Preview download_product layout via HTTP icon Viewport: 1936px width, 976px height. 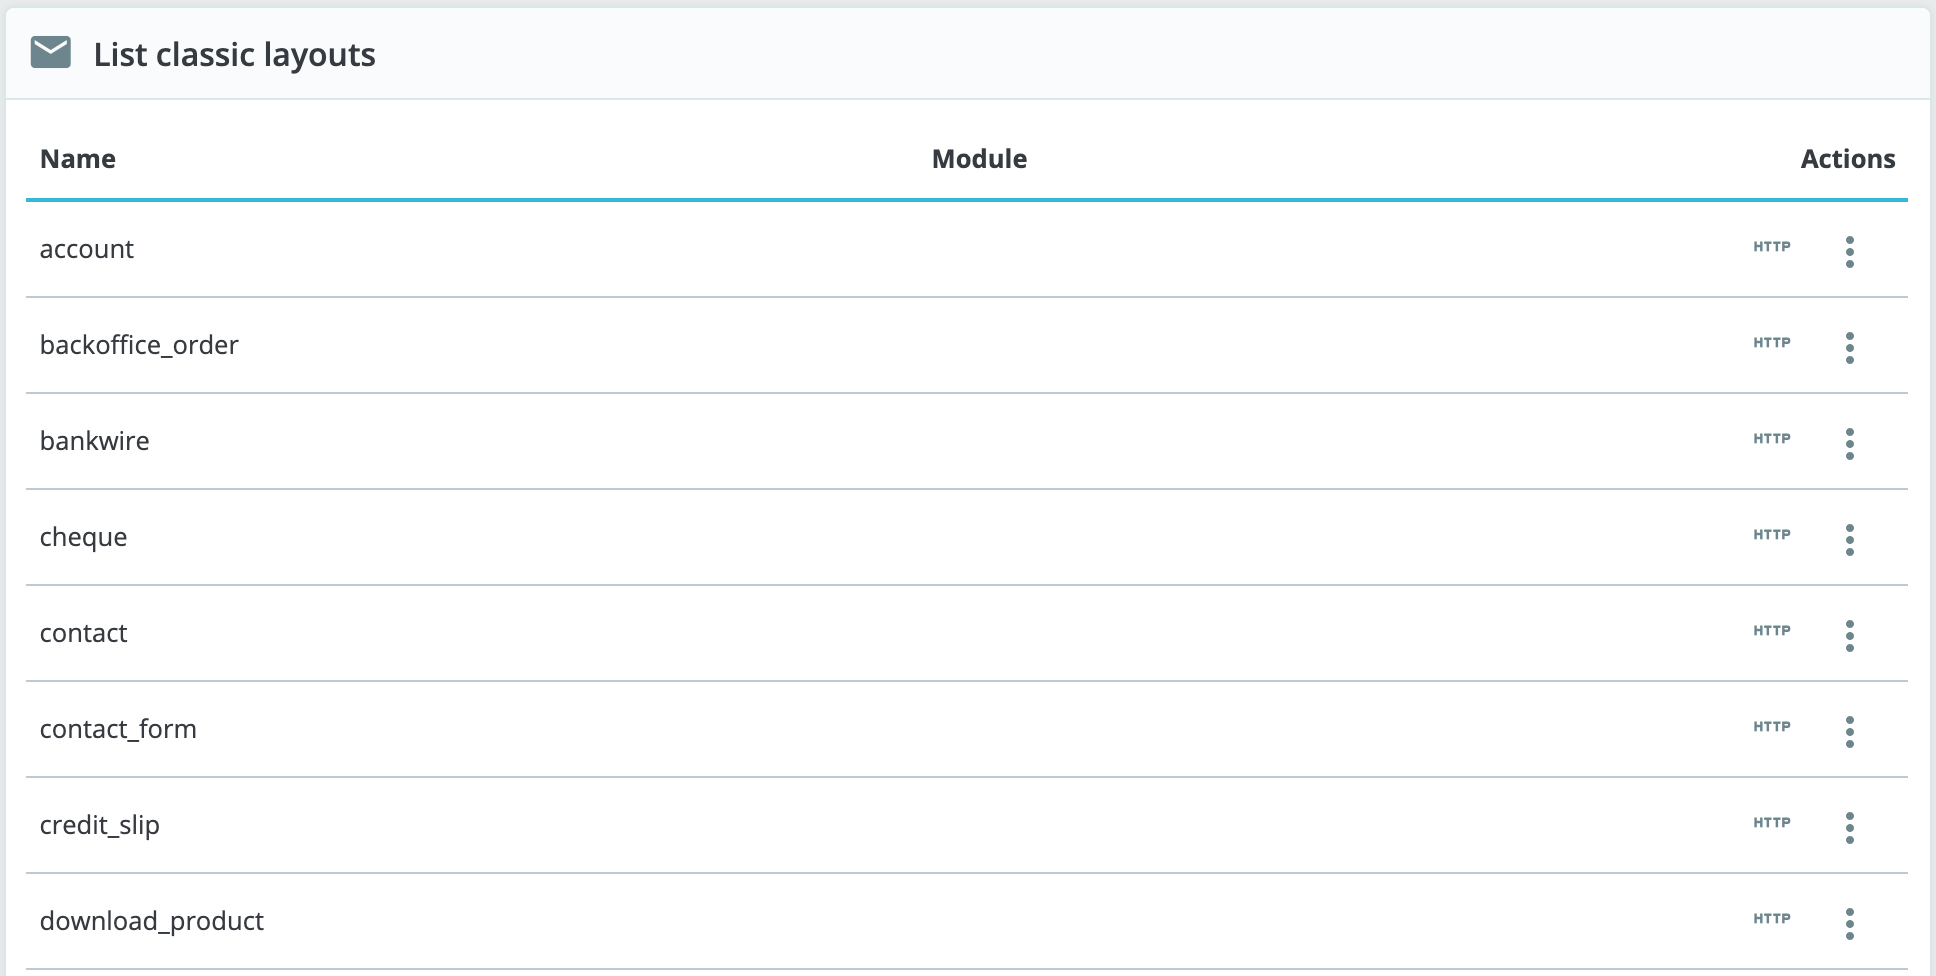coord(1771,919)
